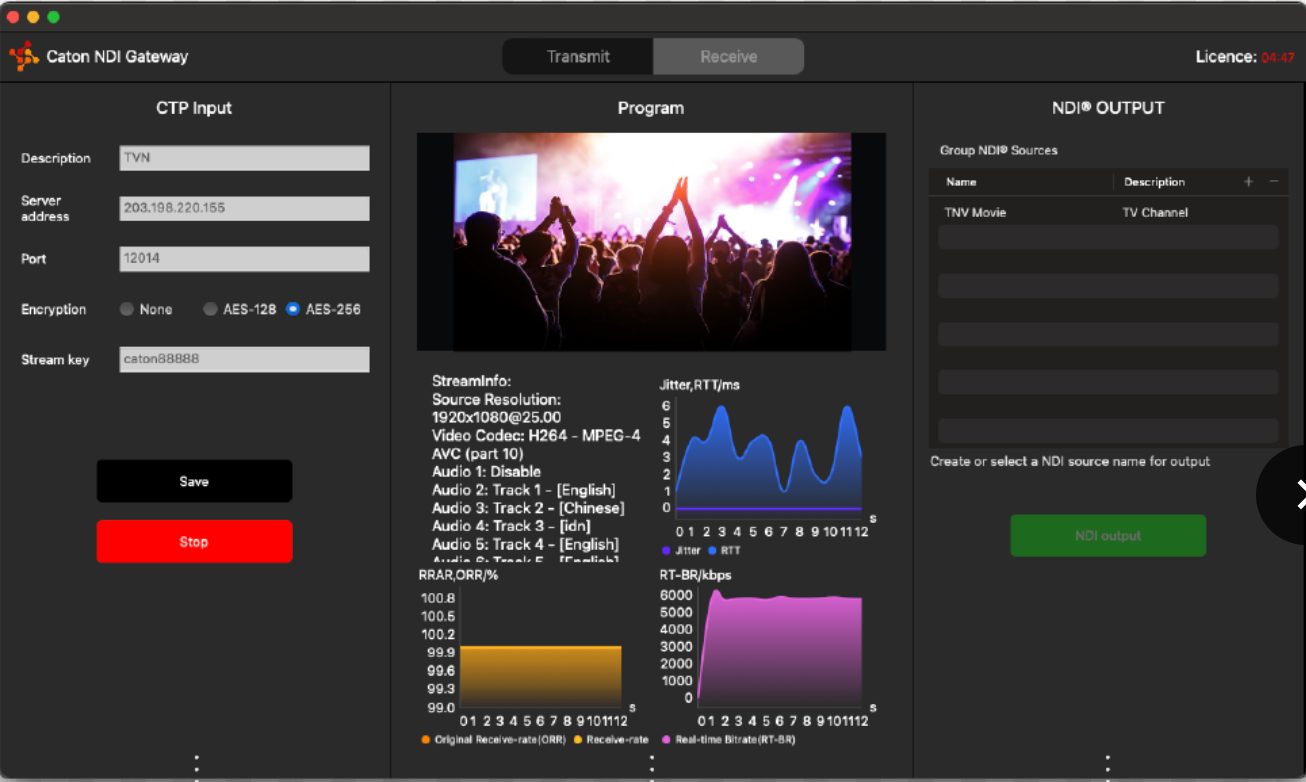Image resolution: width=1306 pixels, height=782 pixels.
Task: Open the Program panel bottom handle
Action: coord(652,767)
